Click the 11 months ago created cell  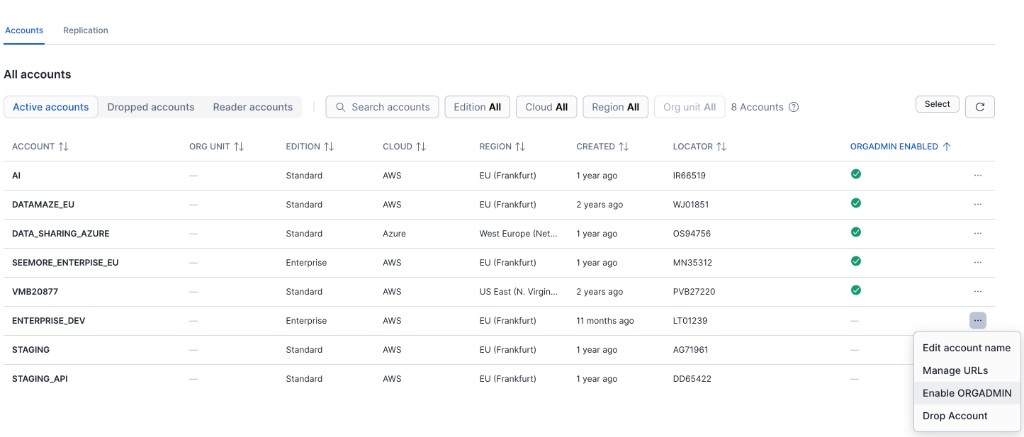(605, 321)
